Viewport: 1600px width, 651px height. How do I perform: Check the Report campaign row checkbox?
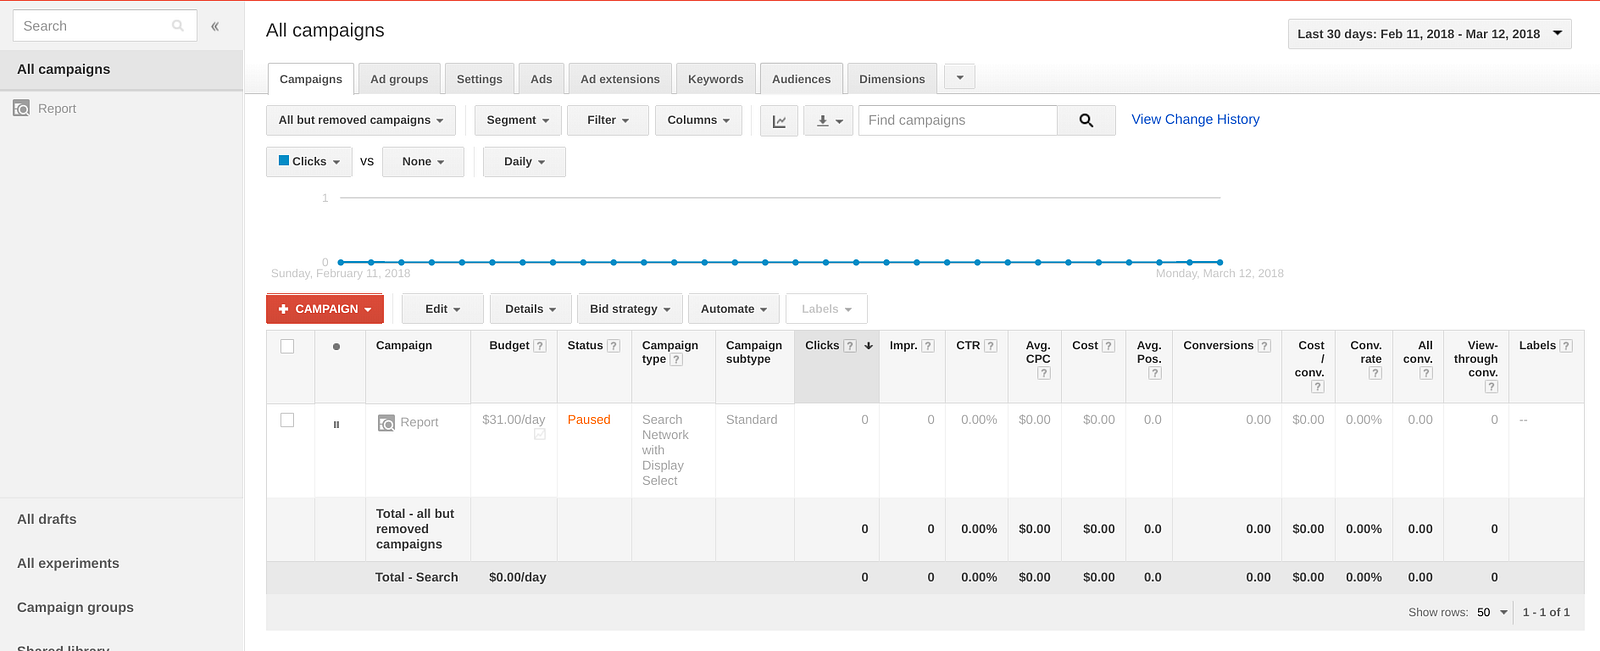287,420
